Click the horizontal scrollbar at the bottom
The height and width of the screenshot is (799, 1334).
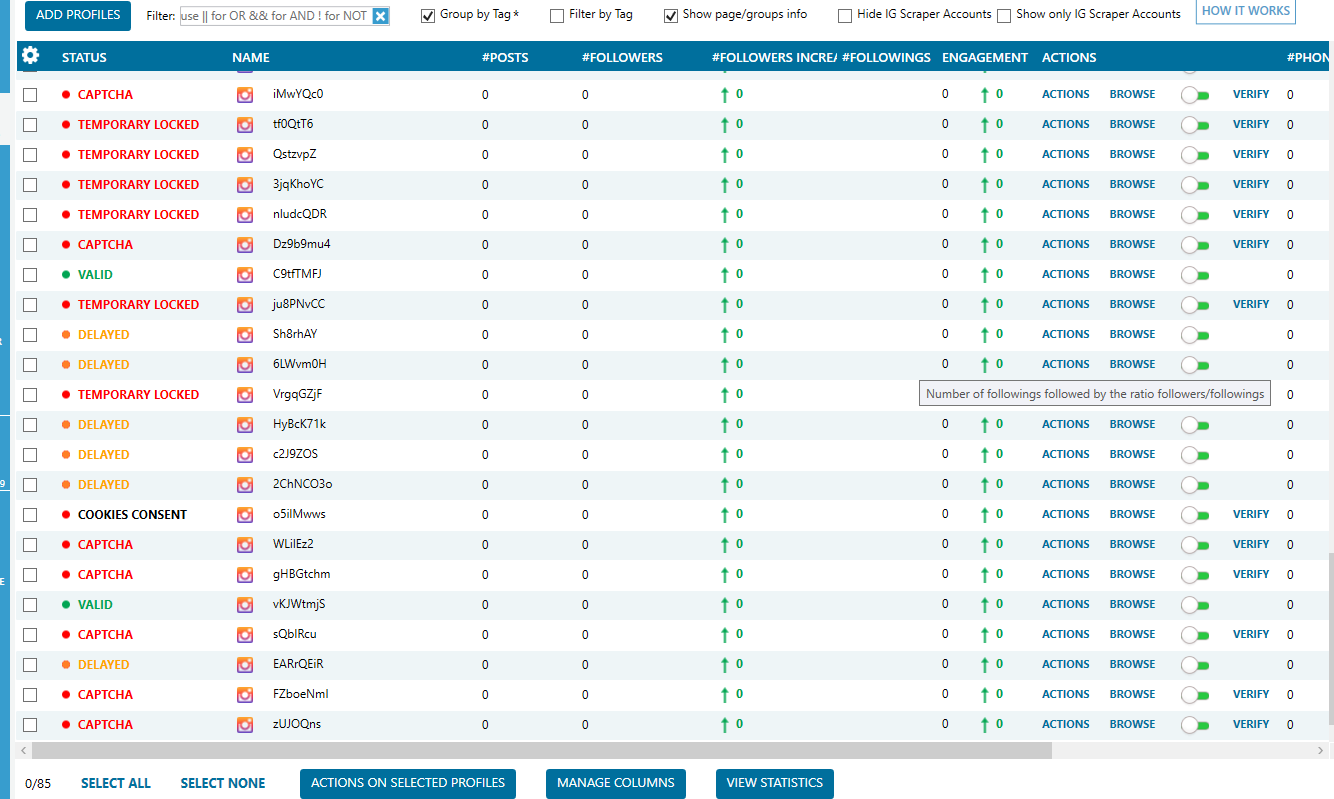pyautogui.click(x=542, y=750)
